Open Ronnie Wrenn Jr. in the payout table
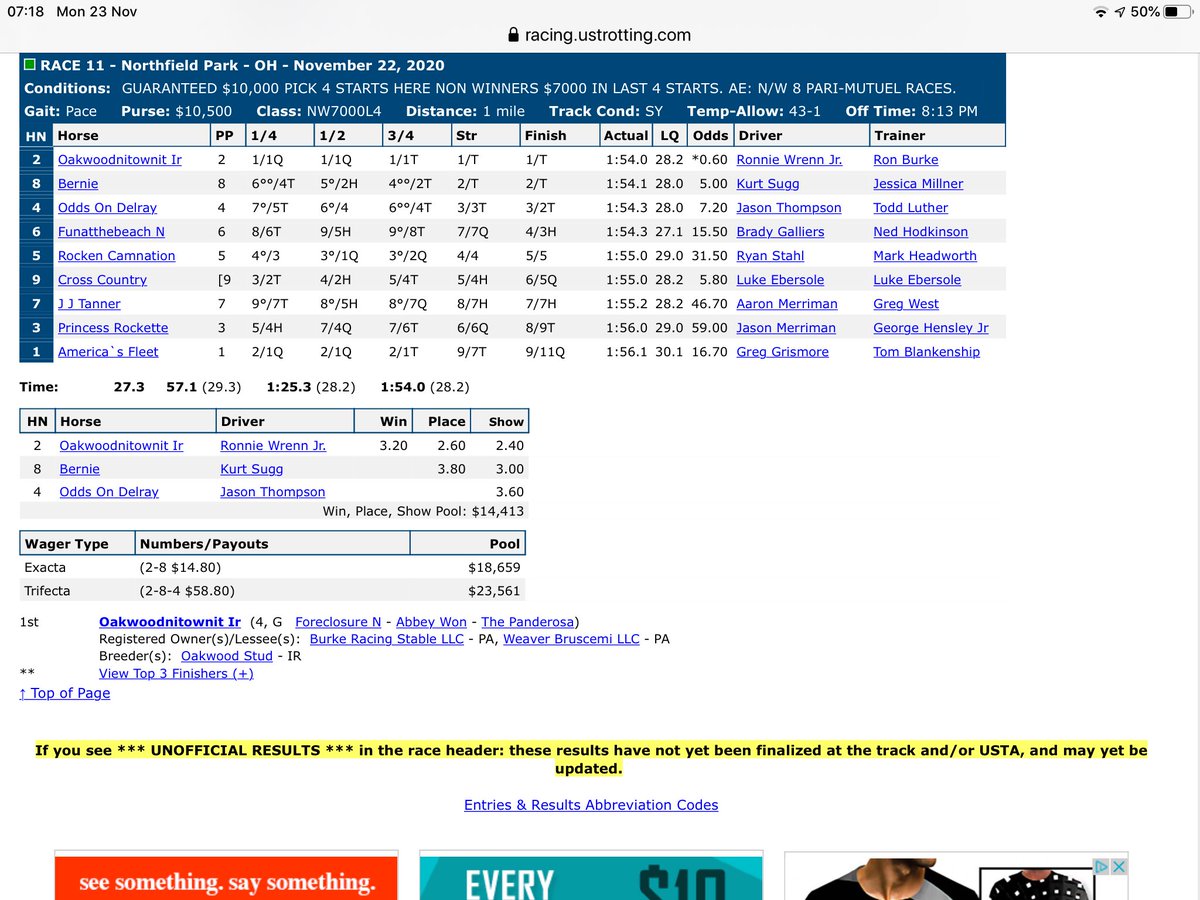1200x900 pixels. [273, 446]
